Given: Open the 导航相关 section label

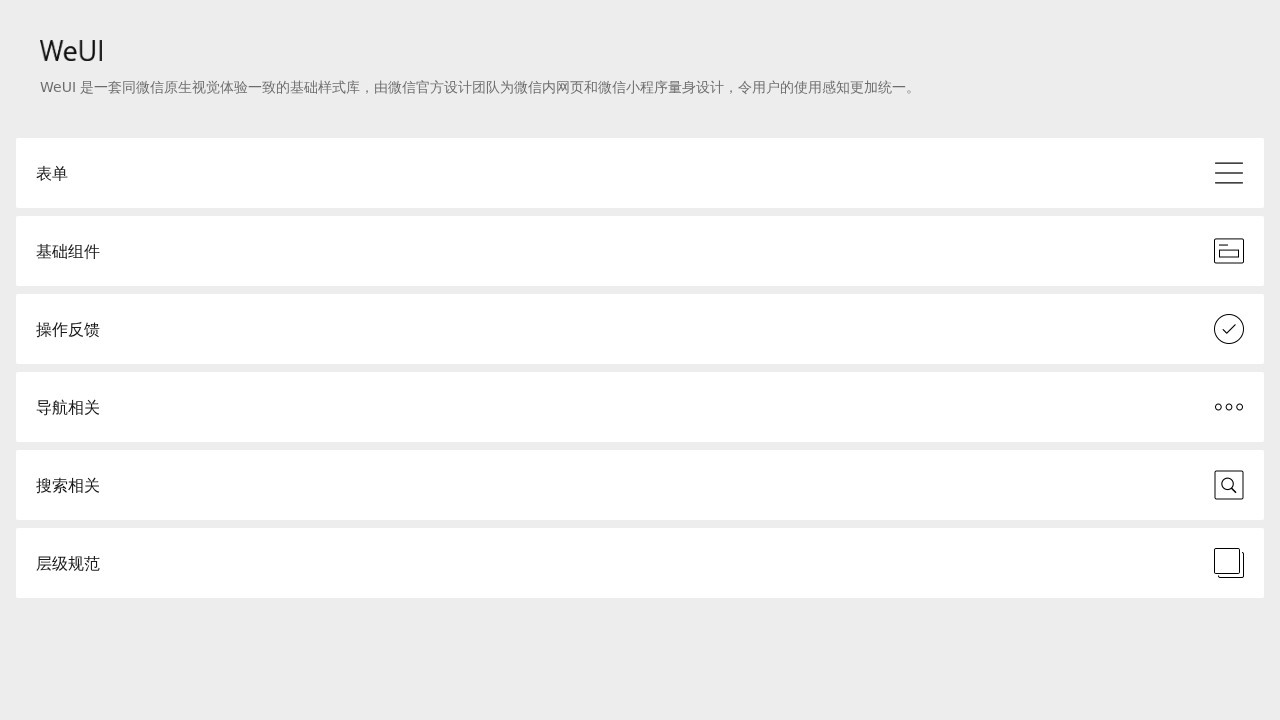Looking at the screenshot, I should 68,407.
